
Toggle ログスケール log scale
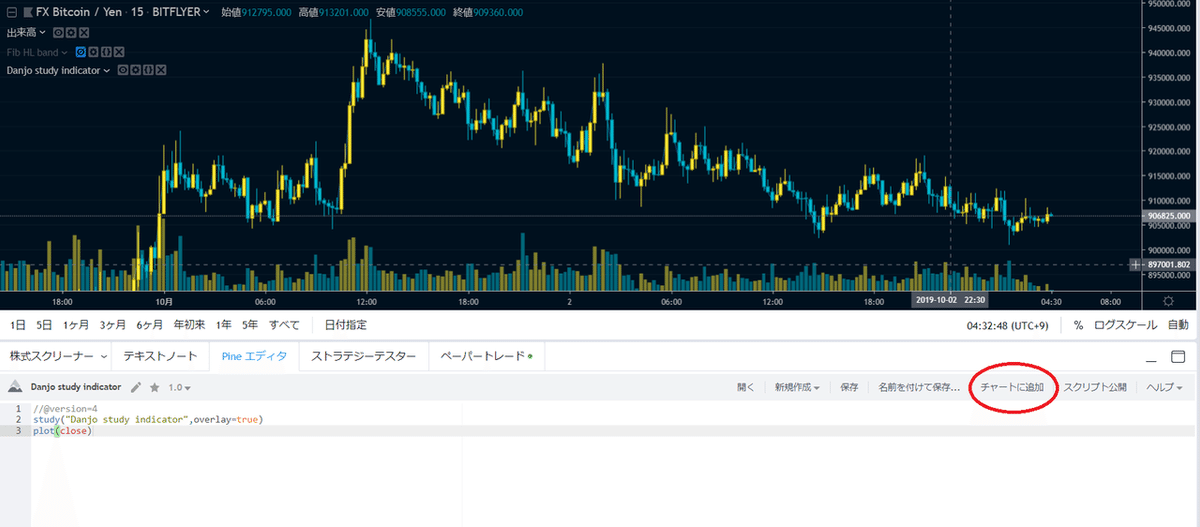pyautogui.click(x=1125, y=325)
